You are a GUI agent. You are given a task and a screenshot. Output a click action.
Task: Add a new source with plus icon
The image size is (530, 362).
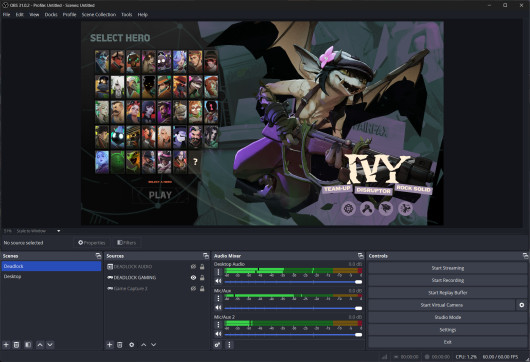point(110,345)
